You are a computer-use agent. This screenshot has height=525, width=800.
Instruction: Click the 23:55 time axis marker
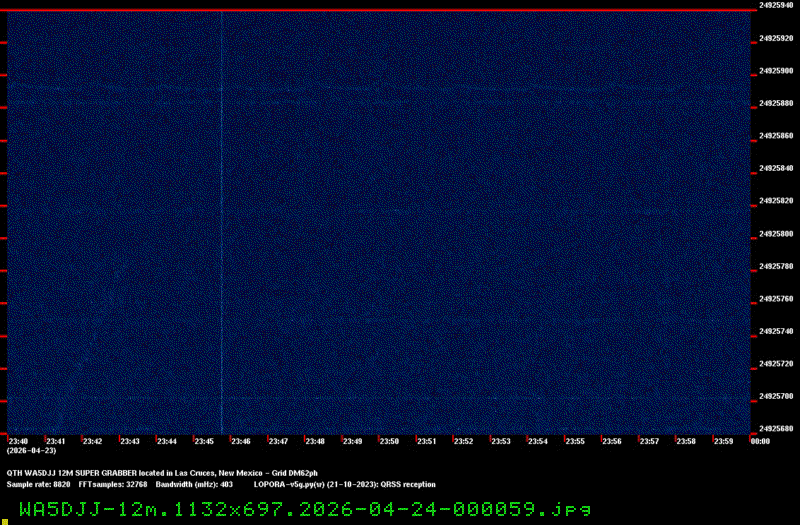[574, 441]
